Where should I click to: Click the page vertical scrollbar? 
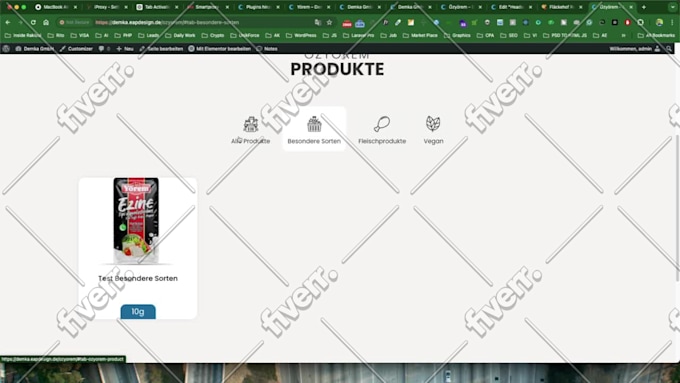pos(677,208)
